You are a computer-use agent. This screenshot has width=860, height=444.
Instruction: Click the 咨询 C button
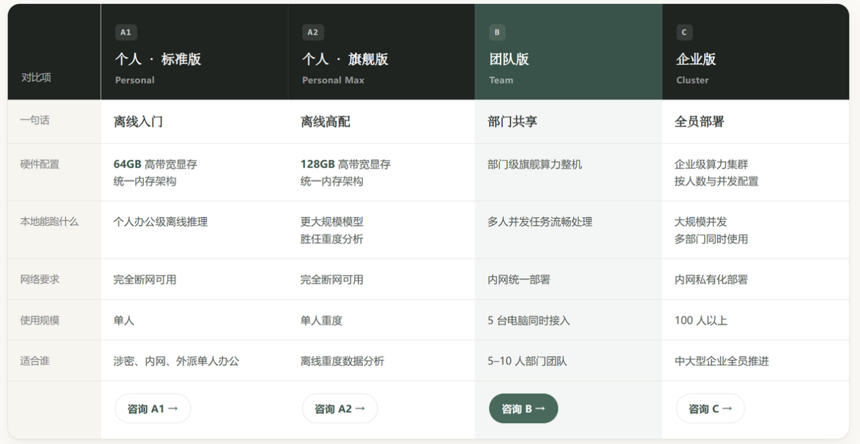(x=710, y=408)
